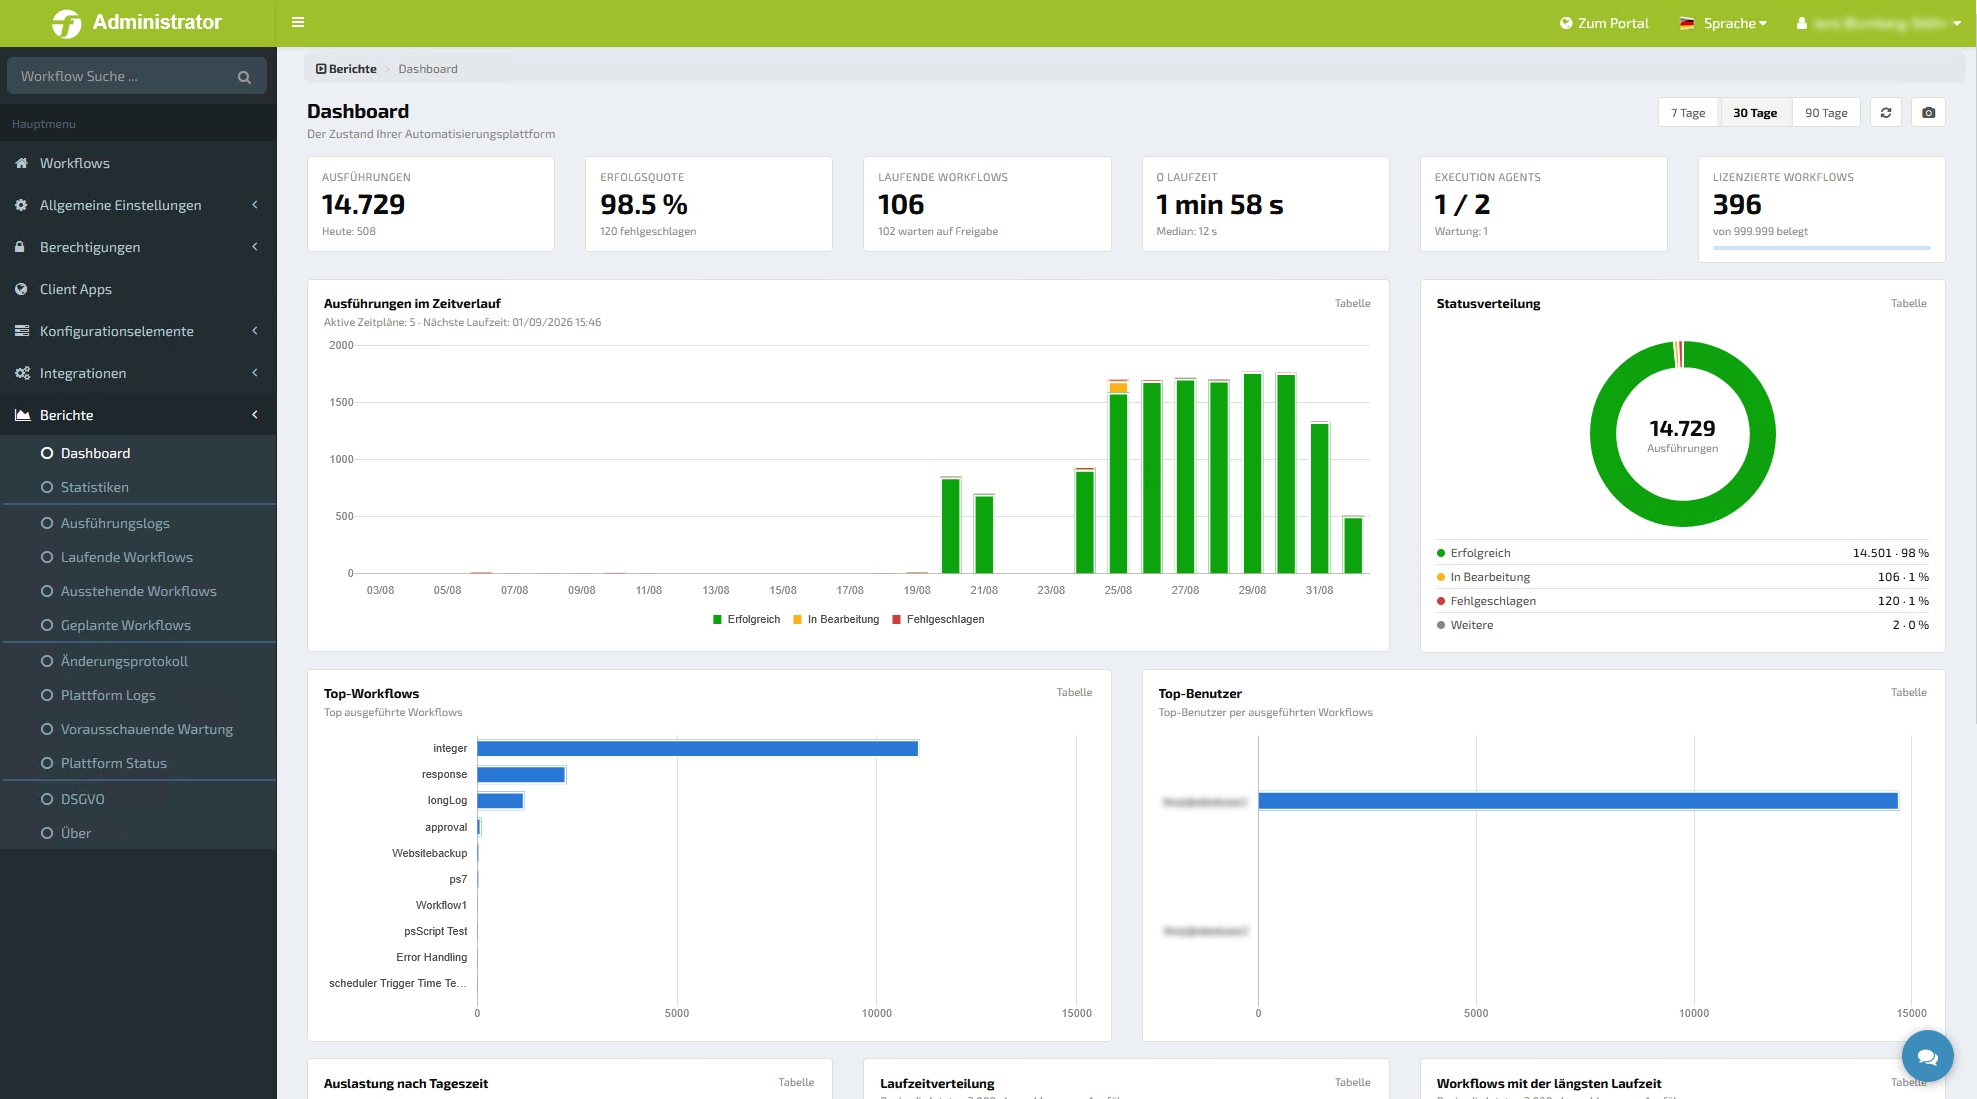Click the Client Apps globe icon
The image size is (1977, 1099).
(x=21, y=289)
